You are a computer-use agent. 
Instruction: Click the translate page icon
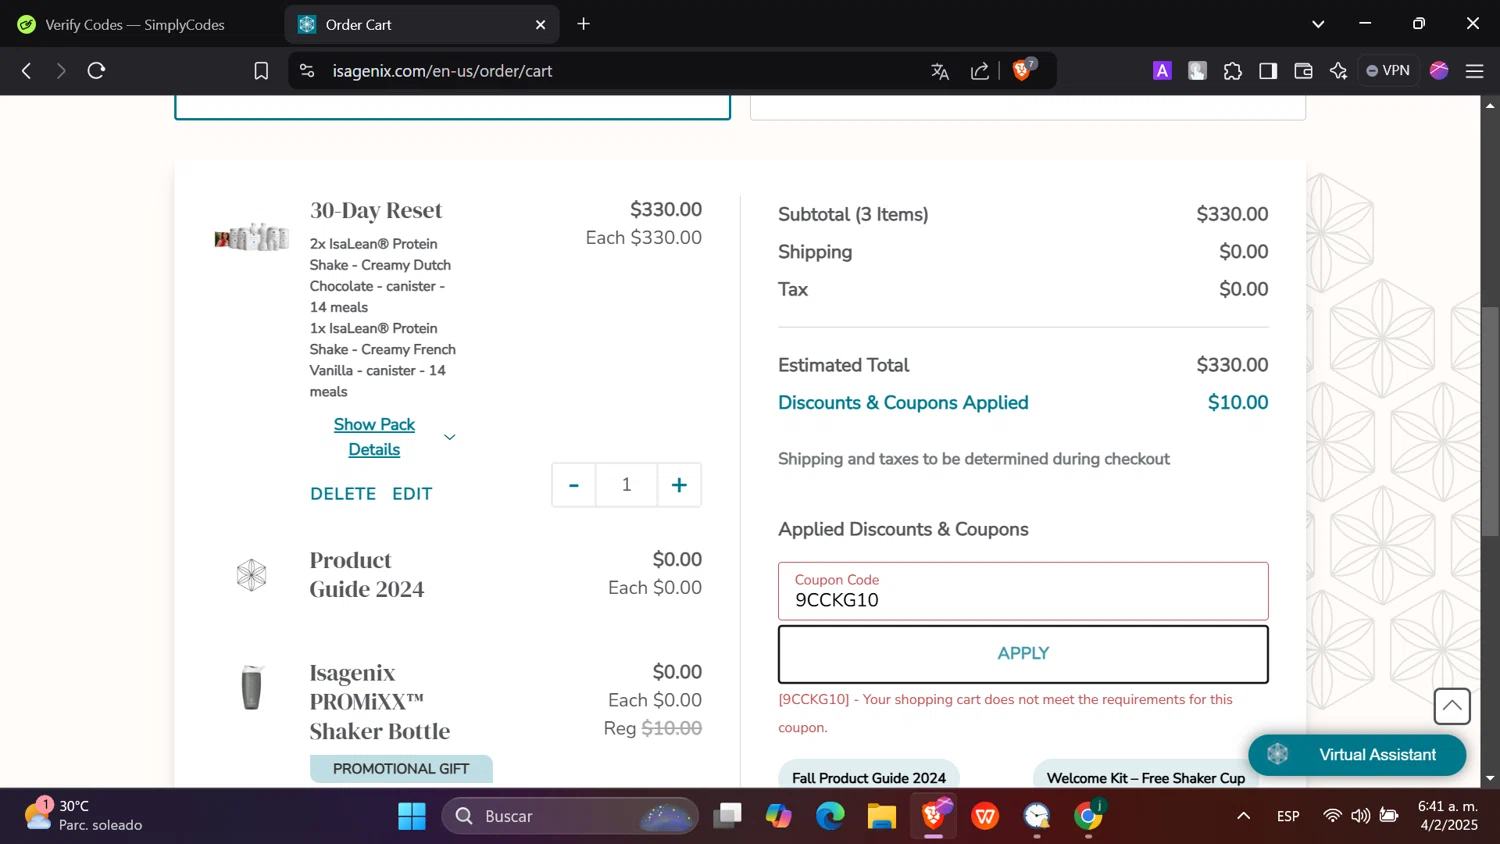click(940, 71)
